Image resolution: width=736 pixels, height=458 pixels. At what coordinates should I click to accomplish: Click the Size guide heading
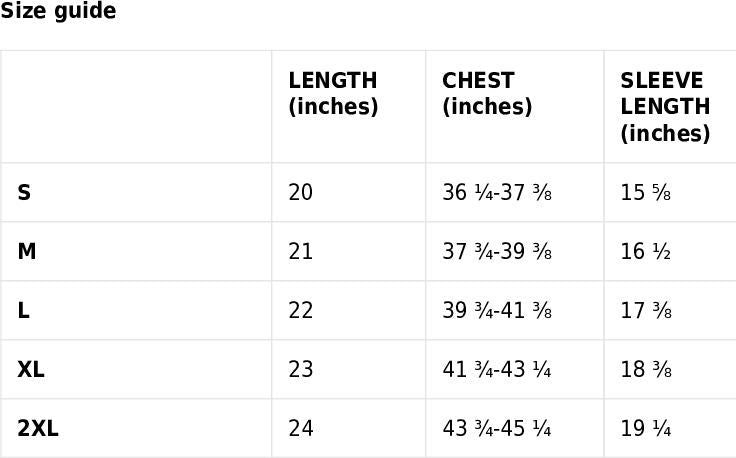point(58,12)
